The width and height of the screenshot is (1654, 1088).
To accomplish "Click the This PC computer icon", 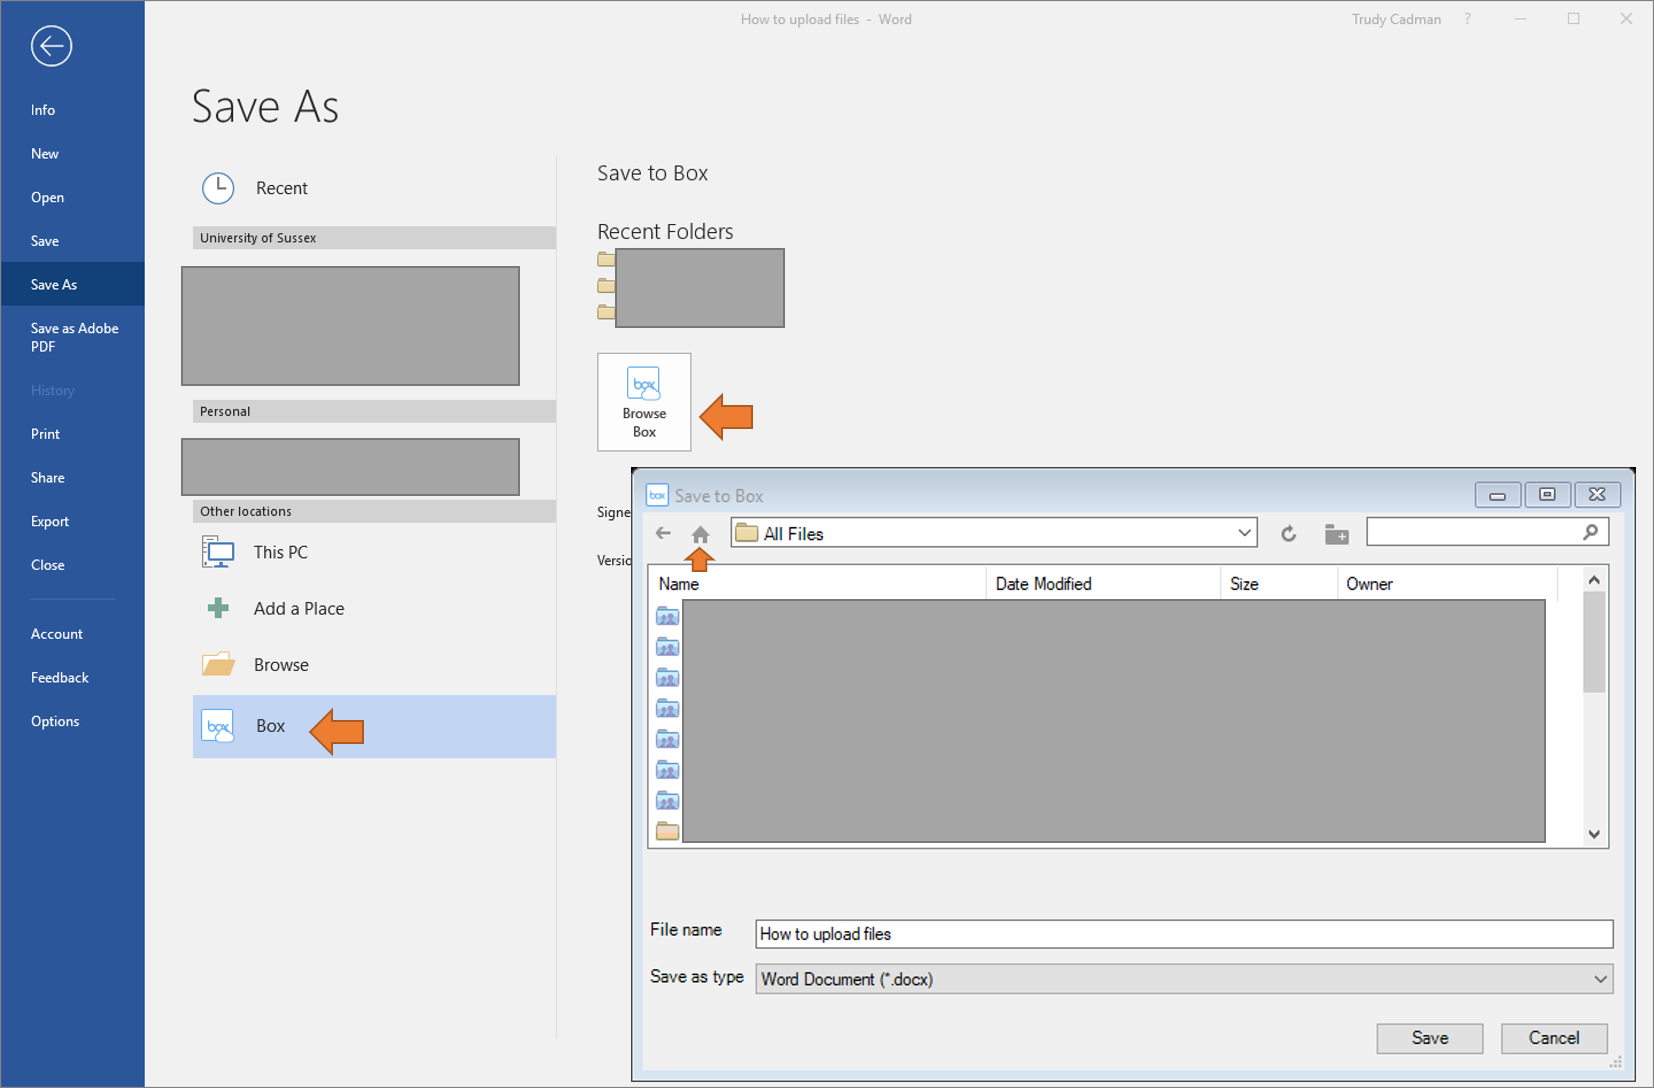I will pyautogui.click(x=218, y=552).
